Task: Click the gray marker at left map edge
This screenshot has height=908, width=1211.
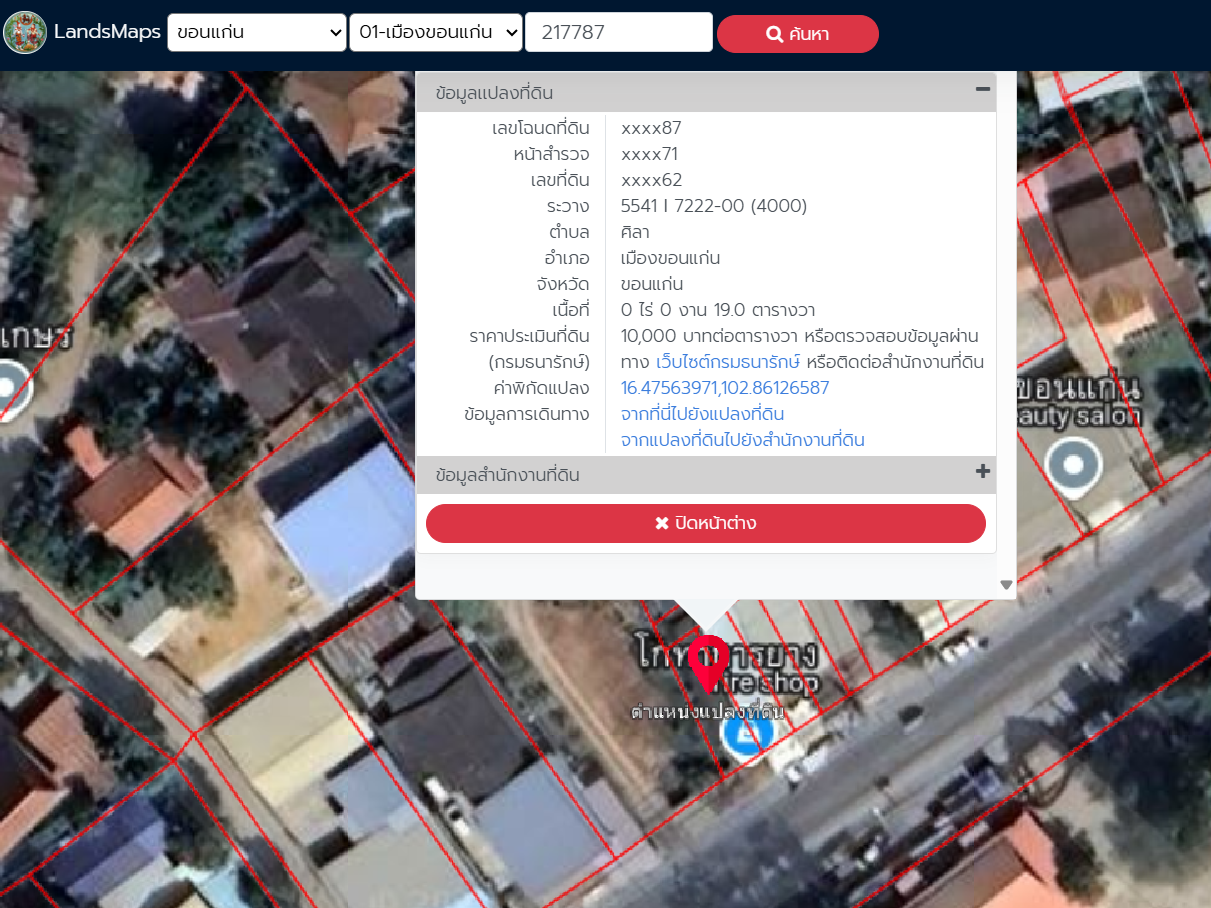Action: coord(10,388)
